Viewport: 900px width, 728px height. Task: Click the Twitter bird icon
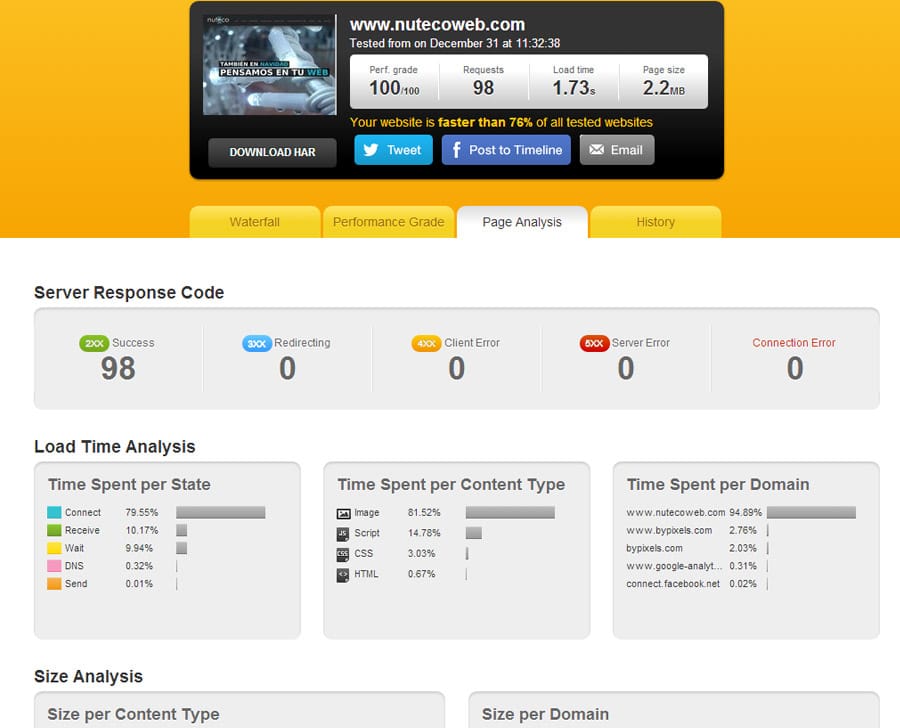click(x=371, y=150)
